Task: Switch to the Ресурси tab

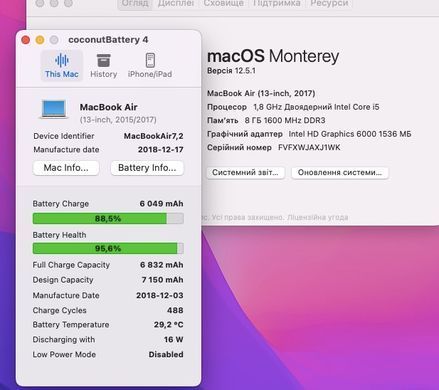Action: pyautogui.click(x=329, y=4)
